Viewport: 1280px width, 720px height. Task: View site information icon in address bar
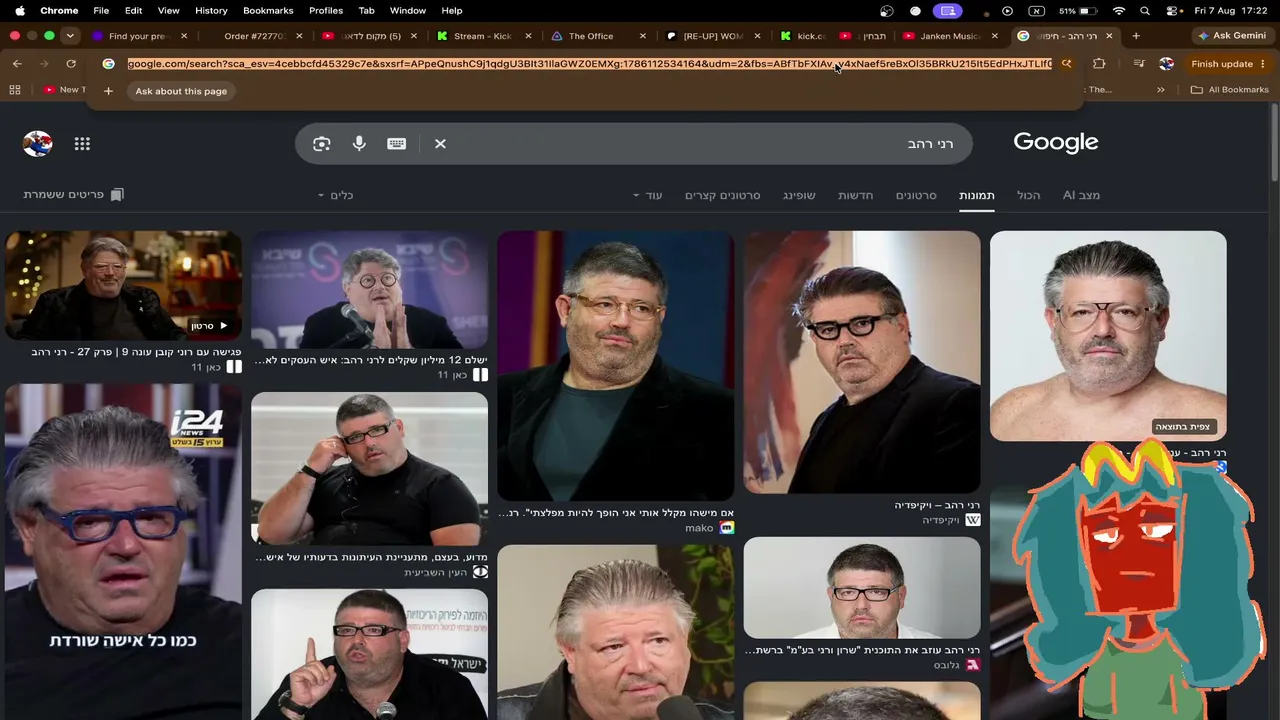tap(108, 64)
